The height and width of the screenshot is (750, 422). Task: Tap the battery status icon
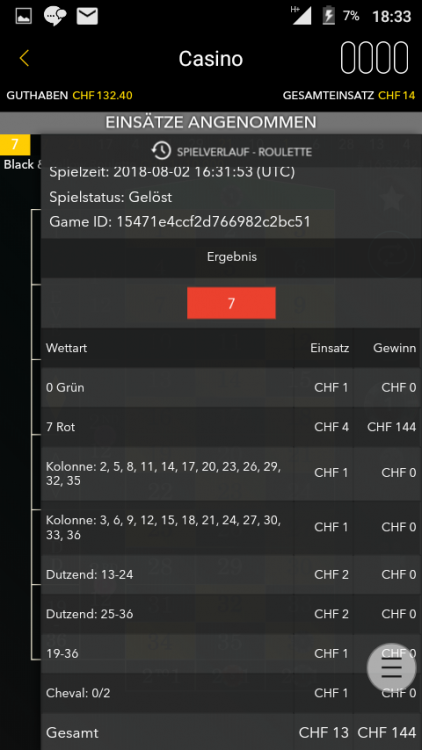(329, 16)
